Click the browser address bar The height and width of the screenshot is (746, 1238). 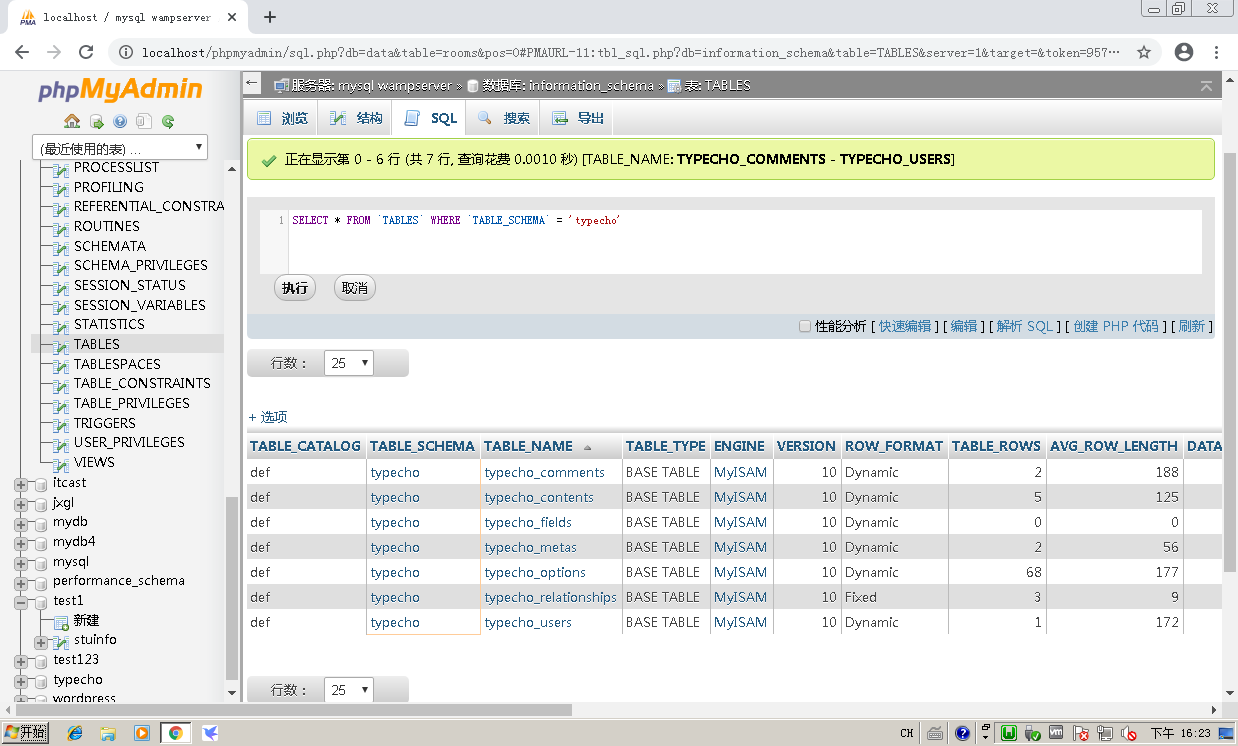click(x=630, y=52)
